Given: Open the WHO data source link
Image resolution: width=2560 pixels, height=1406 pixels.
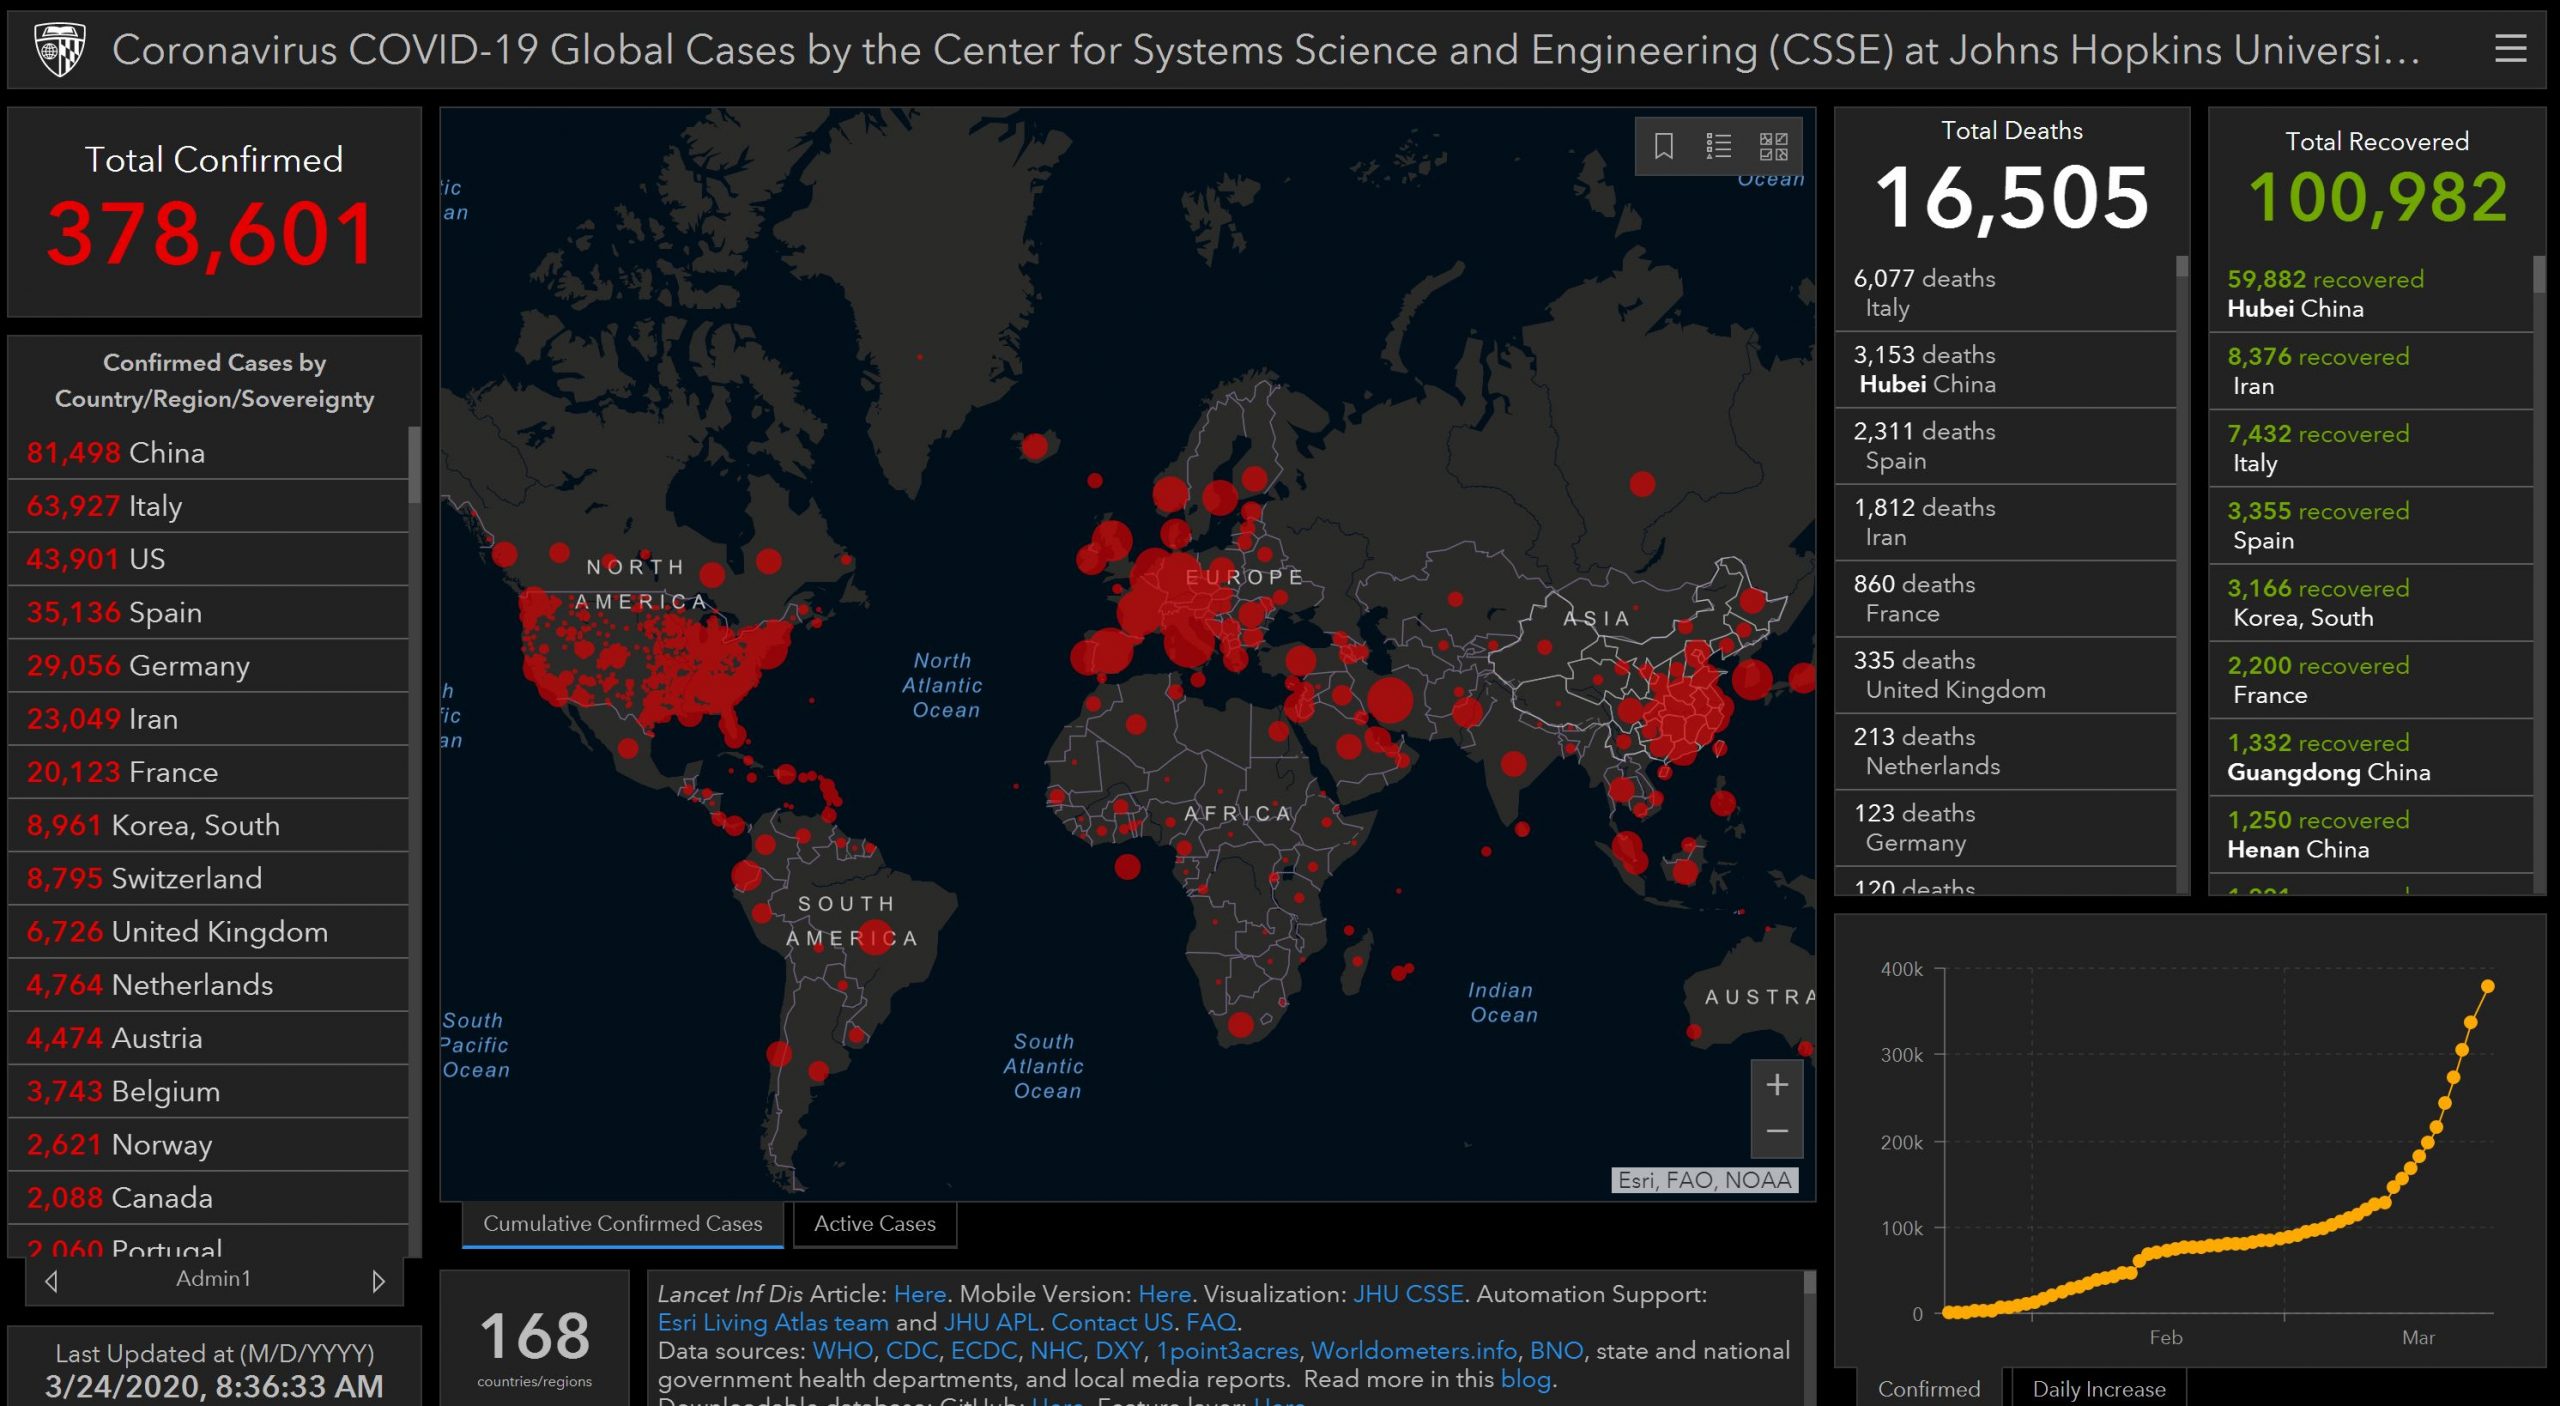Looking at the screenshot, I should point(843,1350).
